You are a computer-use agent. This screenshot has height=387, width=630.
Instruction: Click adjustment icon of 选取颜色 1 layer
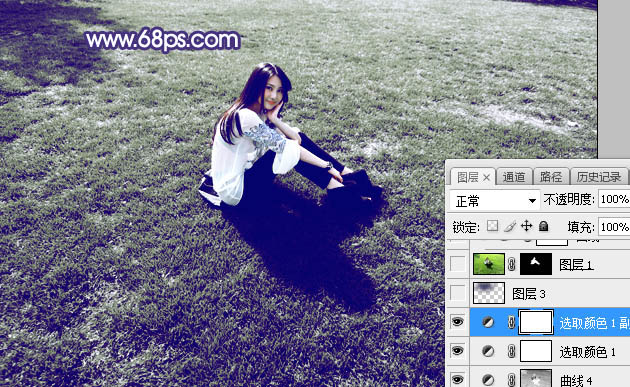tap(488, 351)
